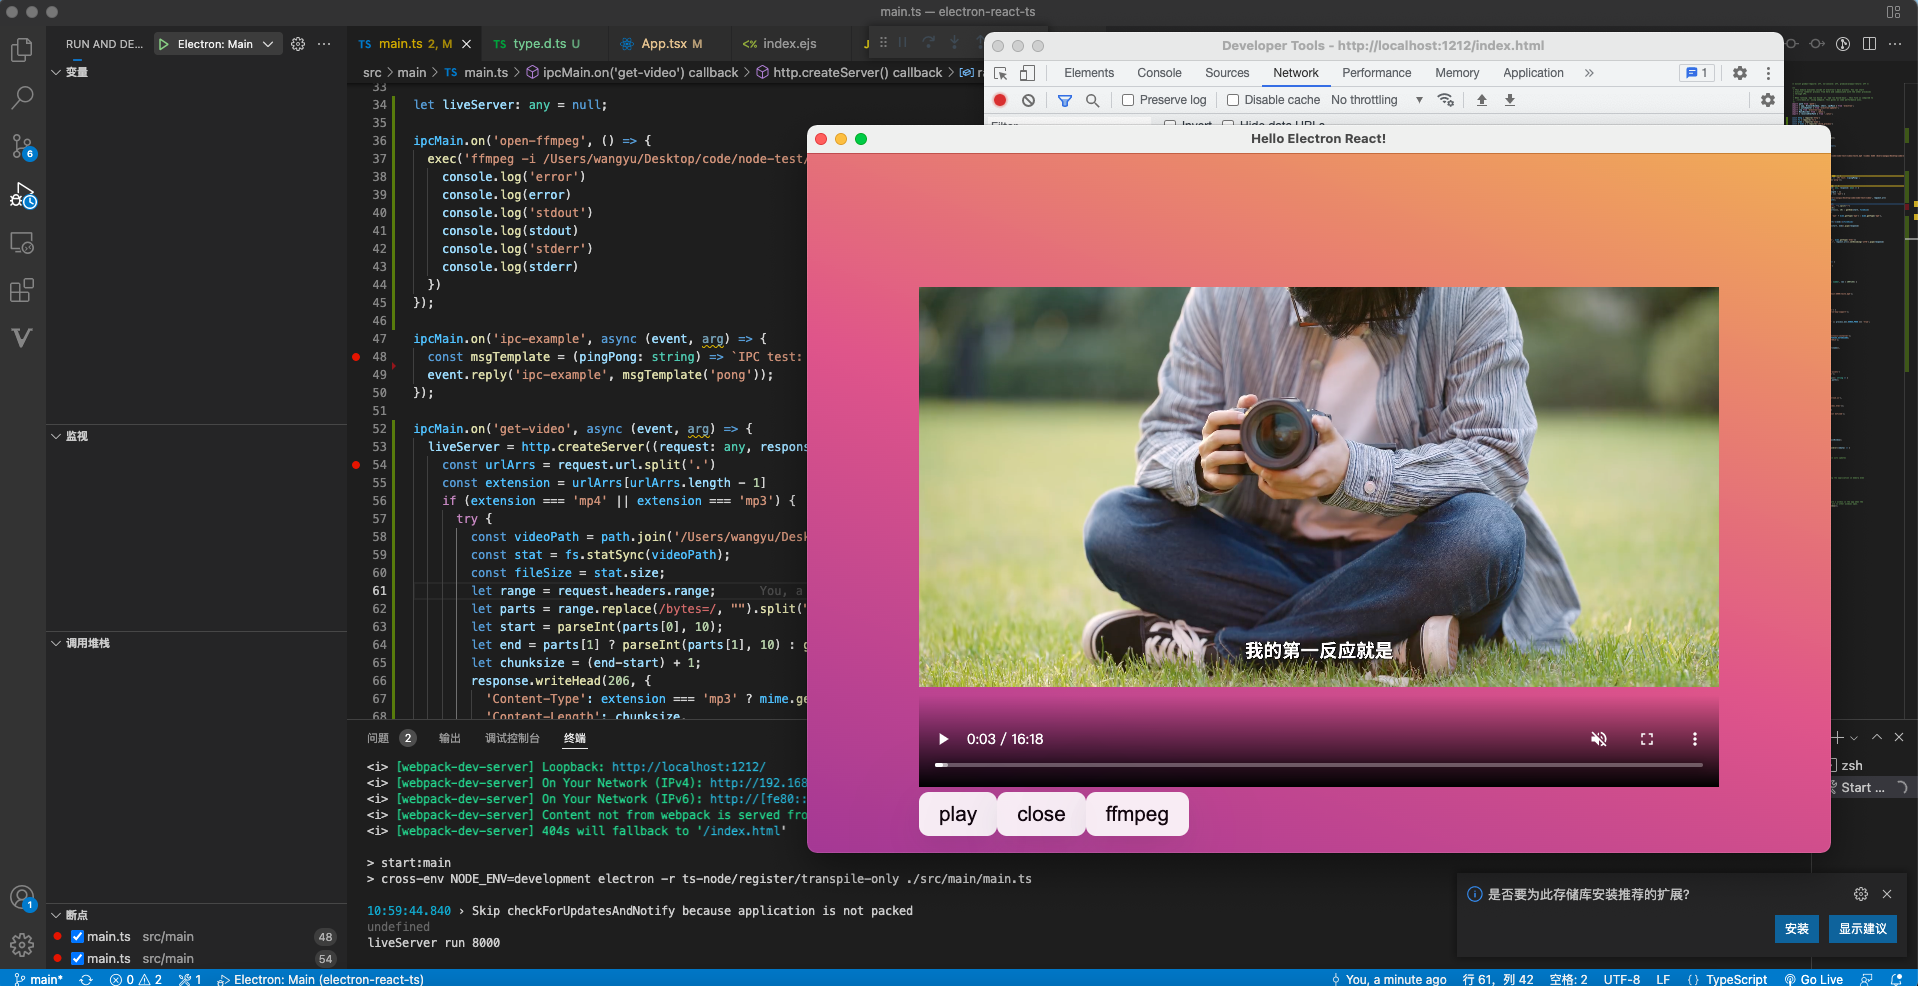
Task: Unmute the playing video
Action: [x=1597, y=739]
